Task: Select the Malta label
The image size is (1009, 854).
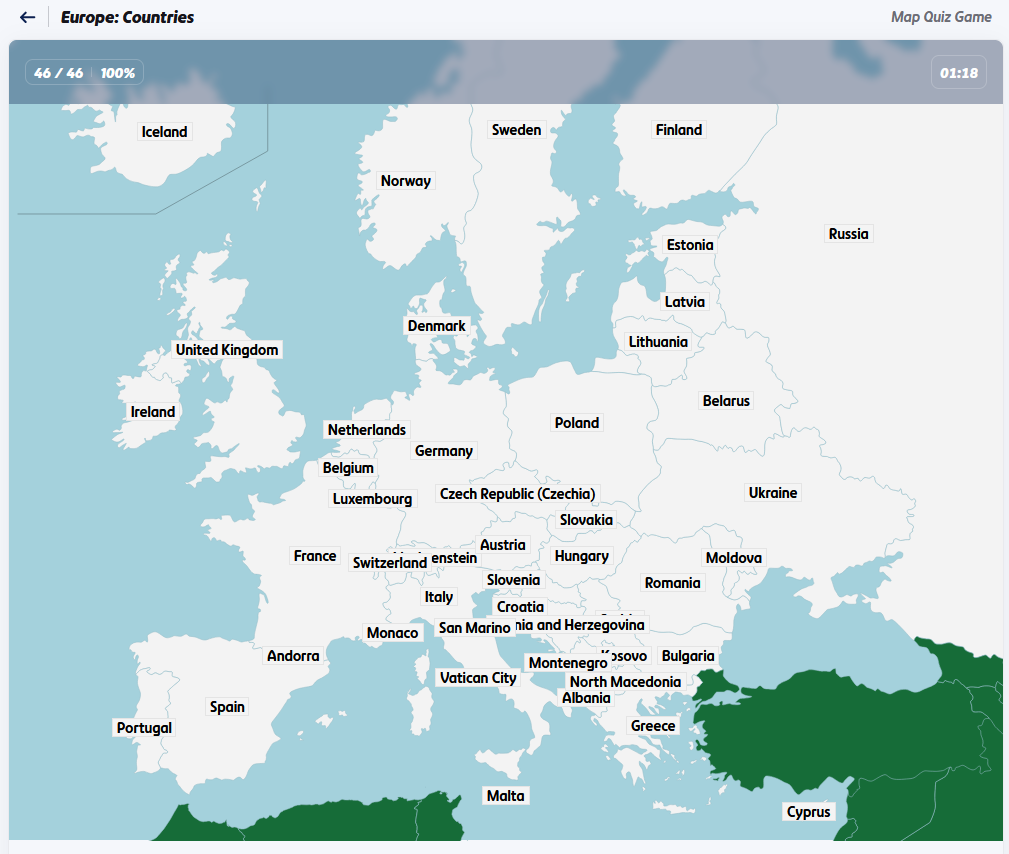Action: [506, 796]
